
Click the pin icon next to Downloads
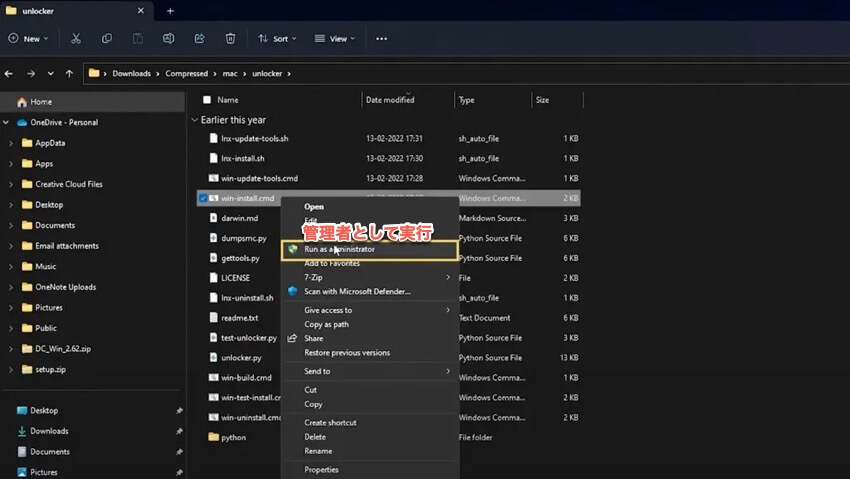pyautogui.click(x=179, y=431)
